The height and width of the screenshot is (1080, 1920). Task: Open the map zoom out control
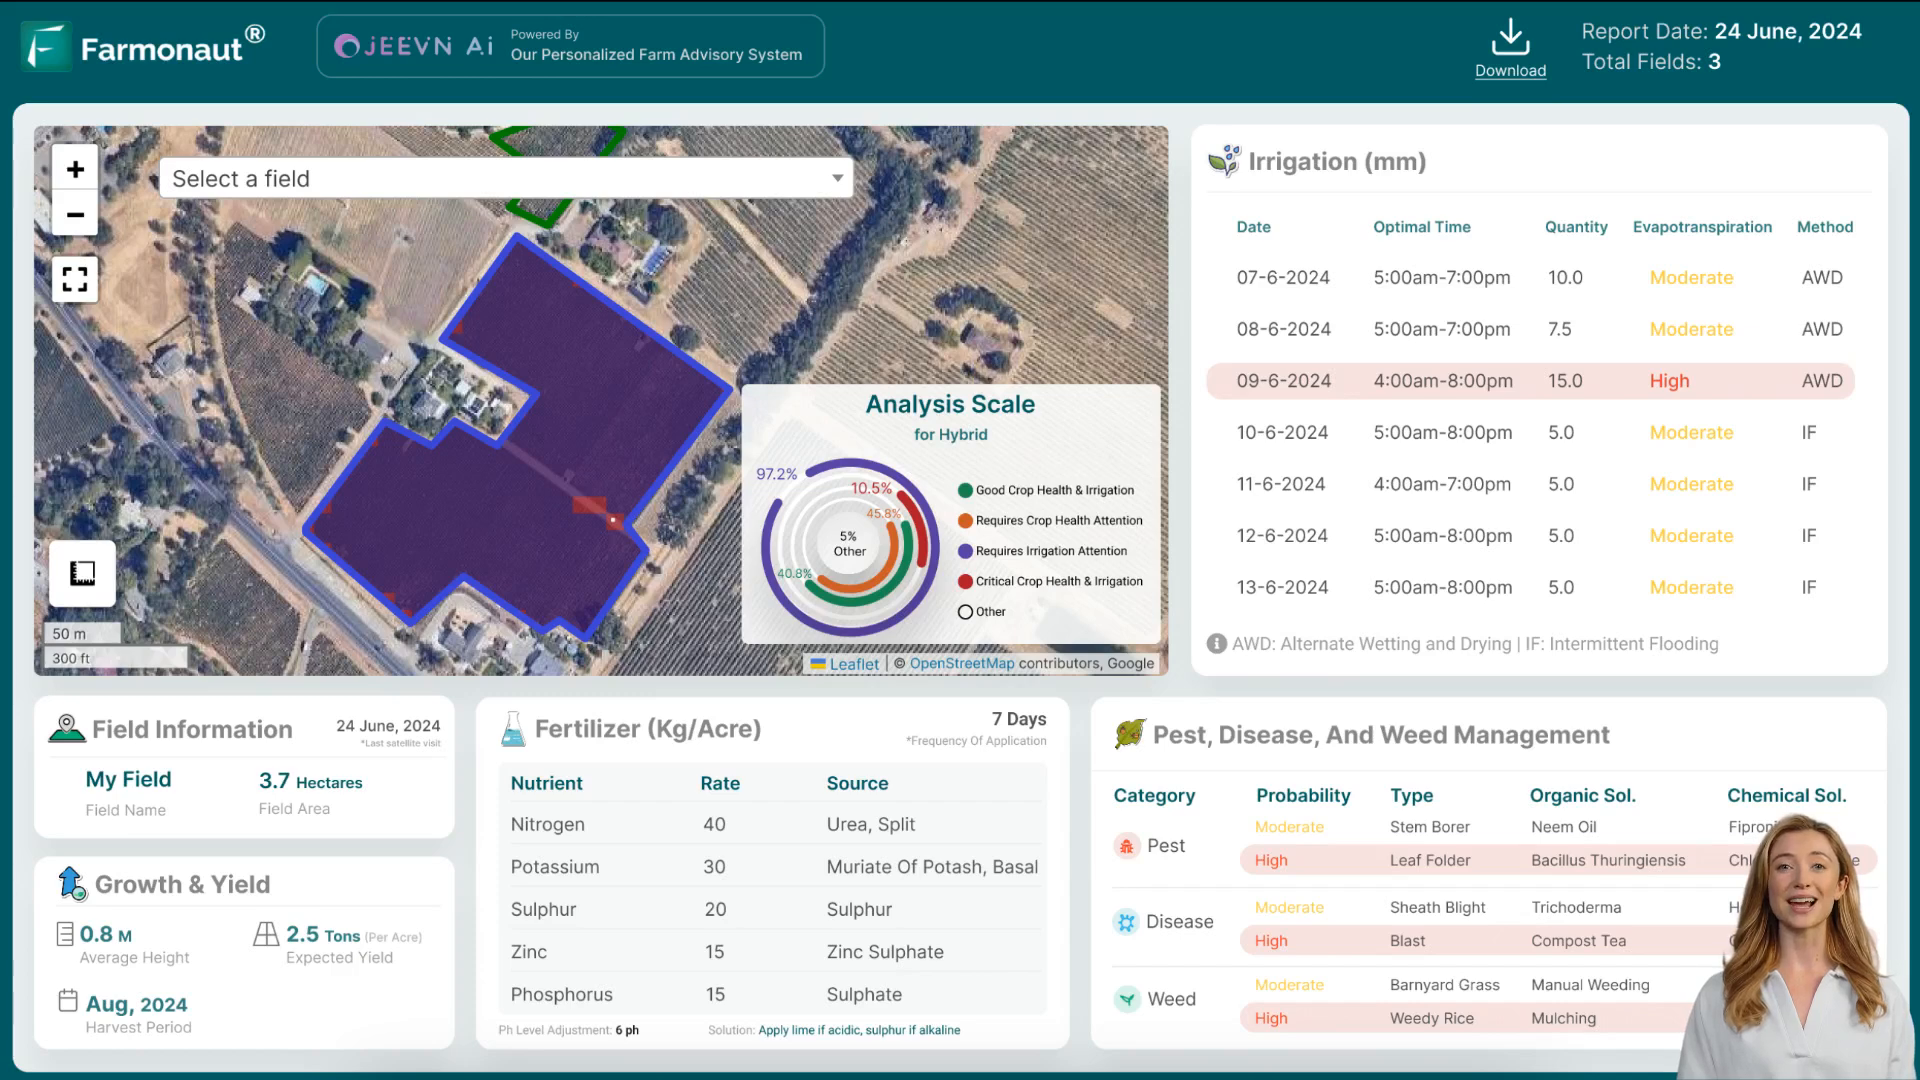pos(75,215)
